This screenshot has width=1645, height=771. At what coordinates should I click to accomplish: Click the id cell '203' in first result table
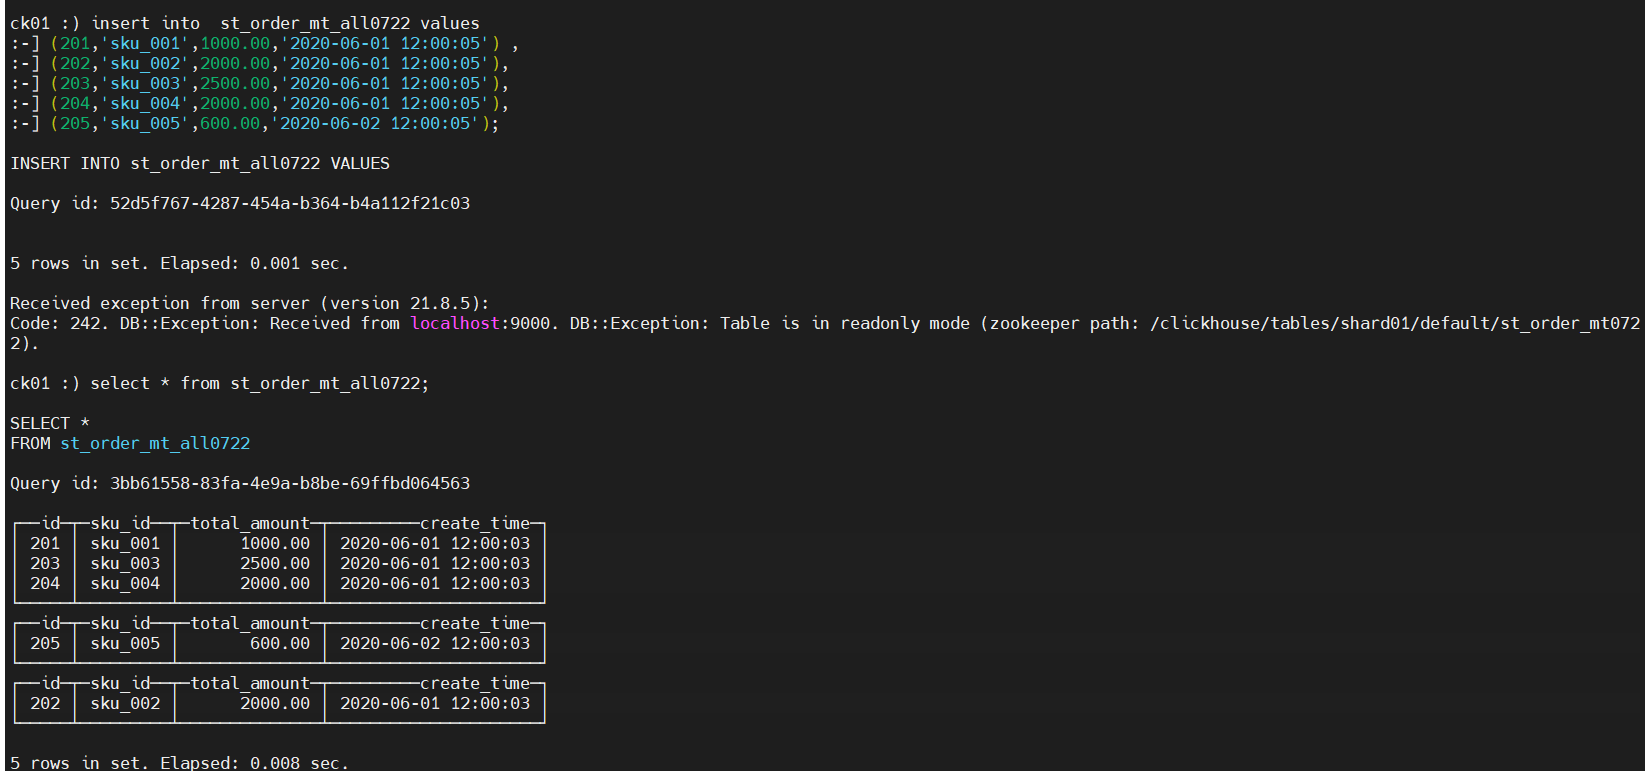[x=45, y=563]
